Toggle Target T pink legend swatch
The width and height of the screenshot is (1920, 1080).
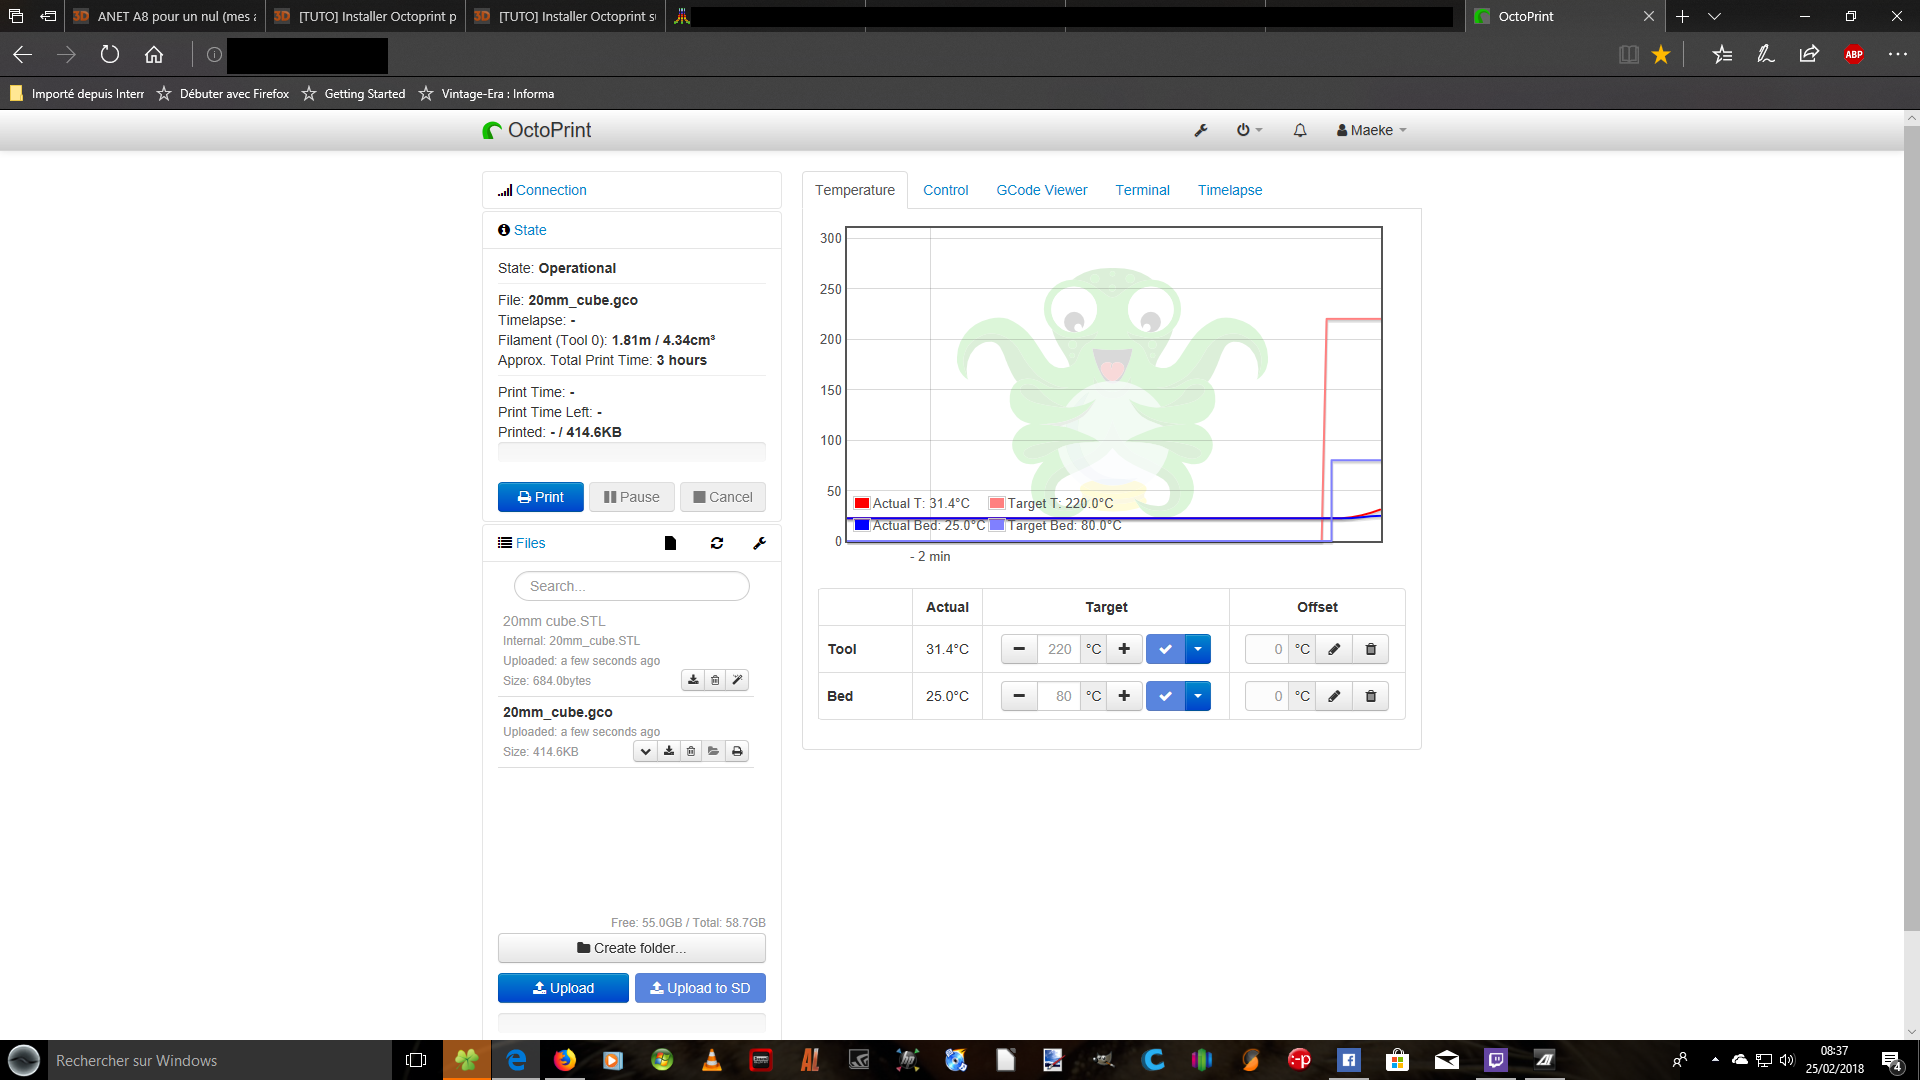tap(997, 503)
